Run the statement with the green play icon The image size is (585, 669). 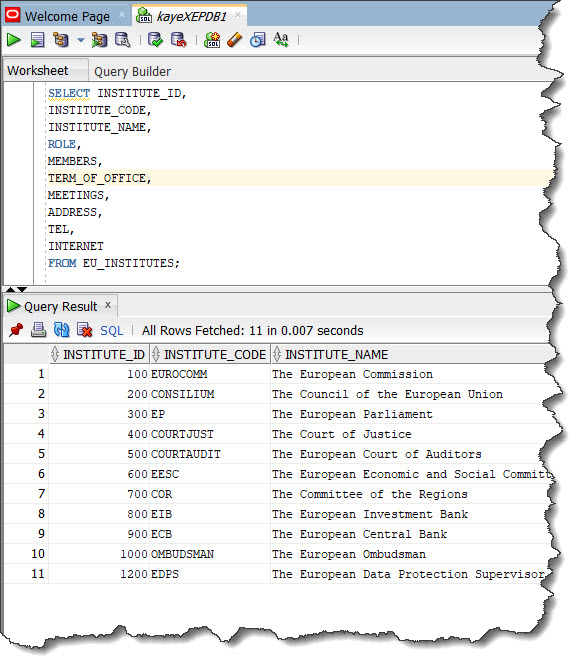tap(13, 40)
